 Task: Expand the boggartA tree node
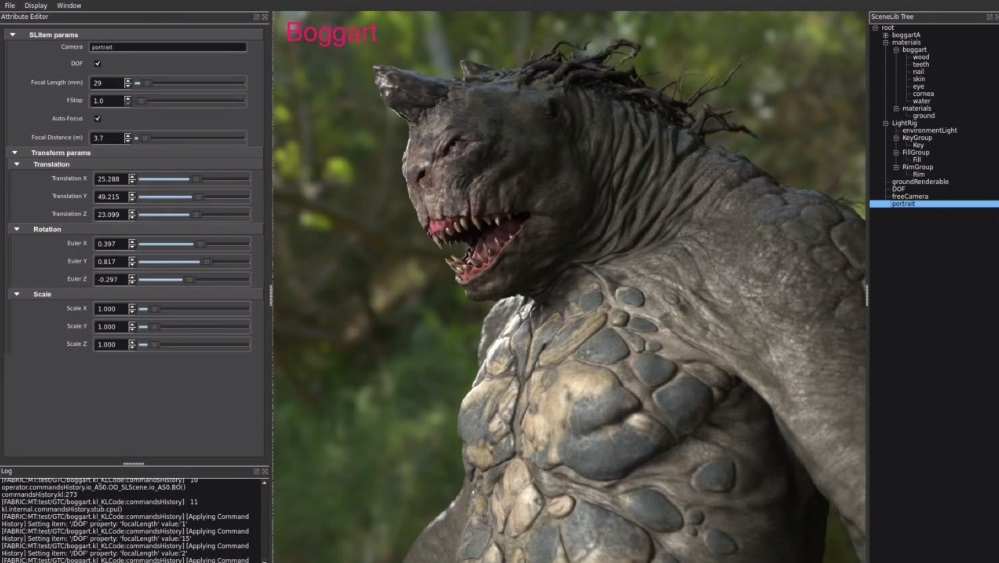(885, 35)
